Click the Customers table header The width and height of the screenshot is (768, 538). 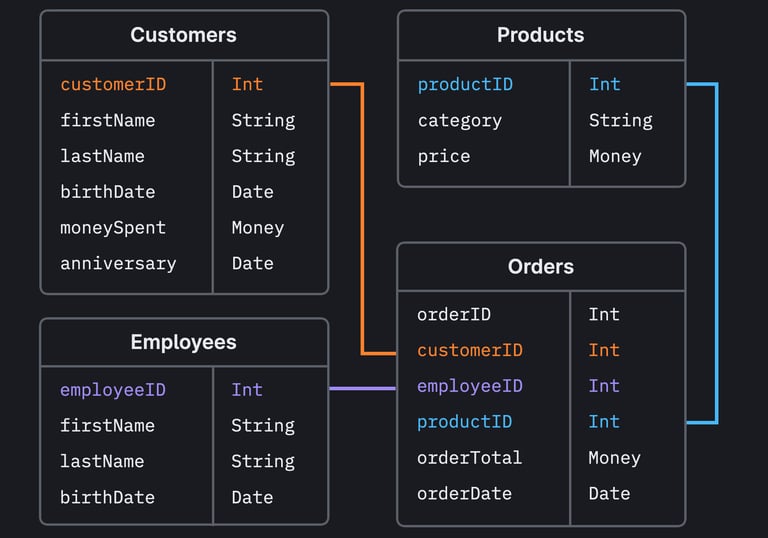point(183,35)
